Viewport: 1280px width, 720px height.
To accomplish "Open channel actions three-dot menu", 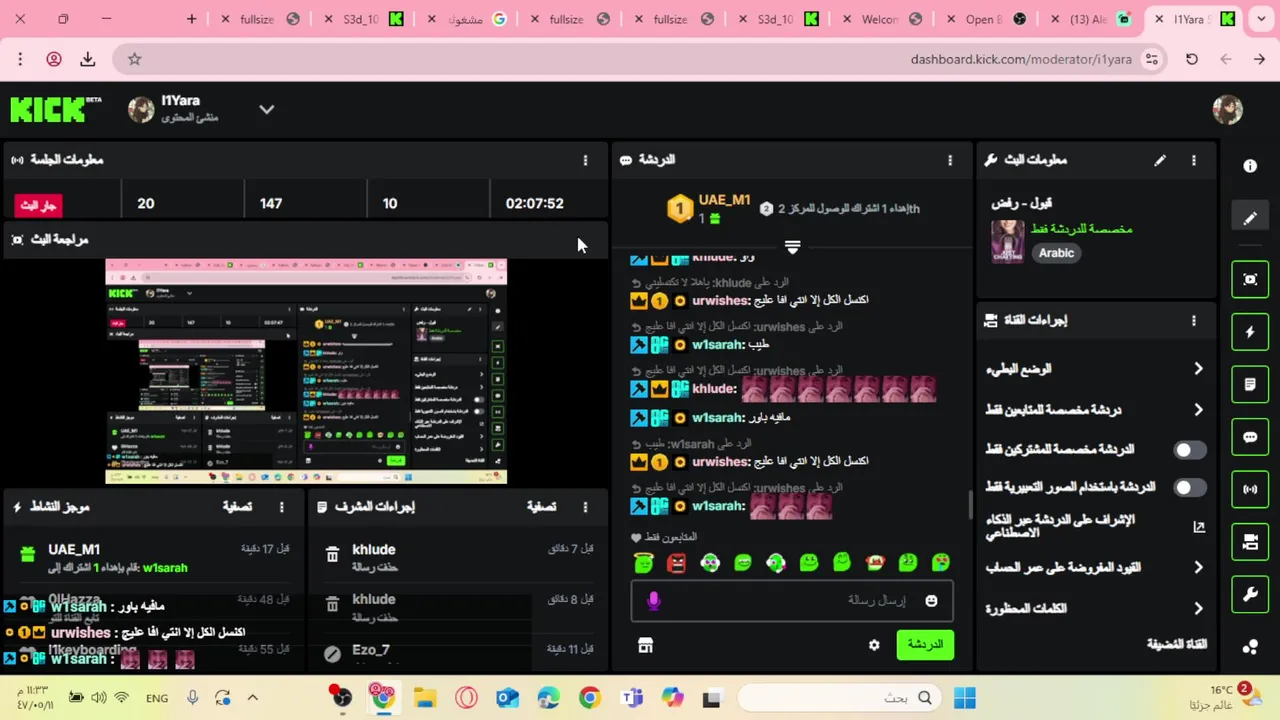I will (x=1193, y=320).
